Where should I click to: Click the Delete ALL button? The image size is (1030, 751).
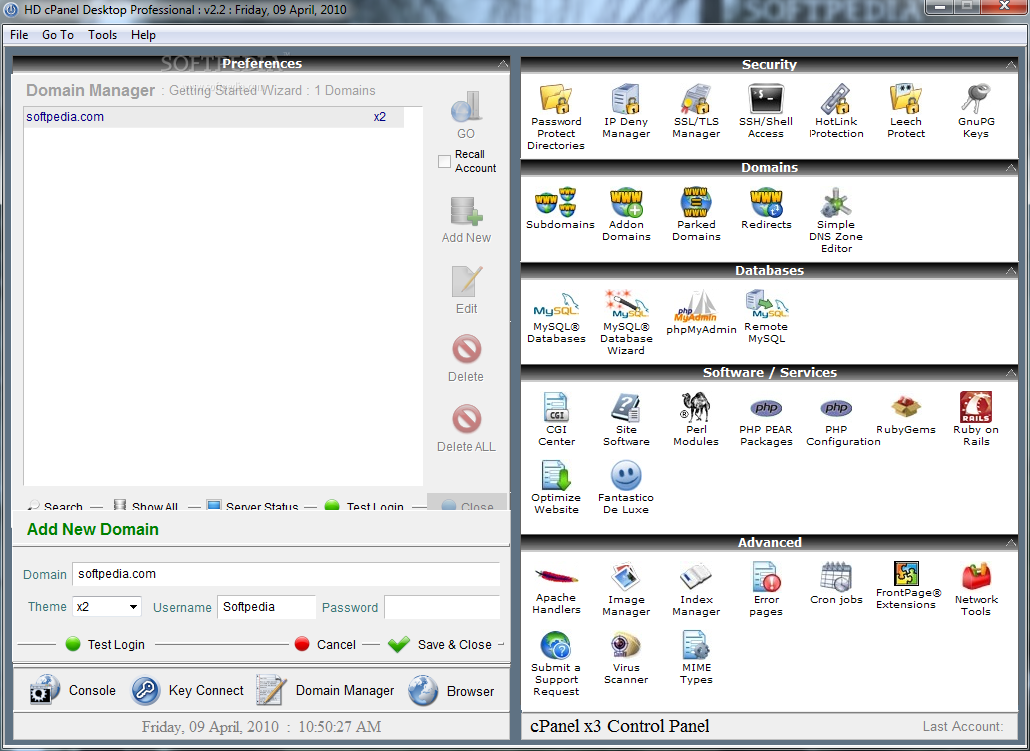click(x=466, y=428)
